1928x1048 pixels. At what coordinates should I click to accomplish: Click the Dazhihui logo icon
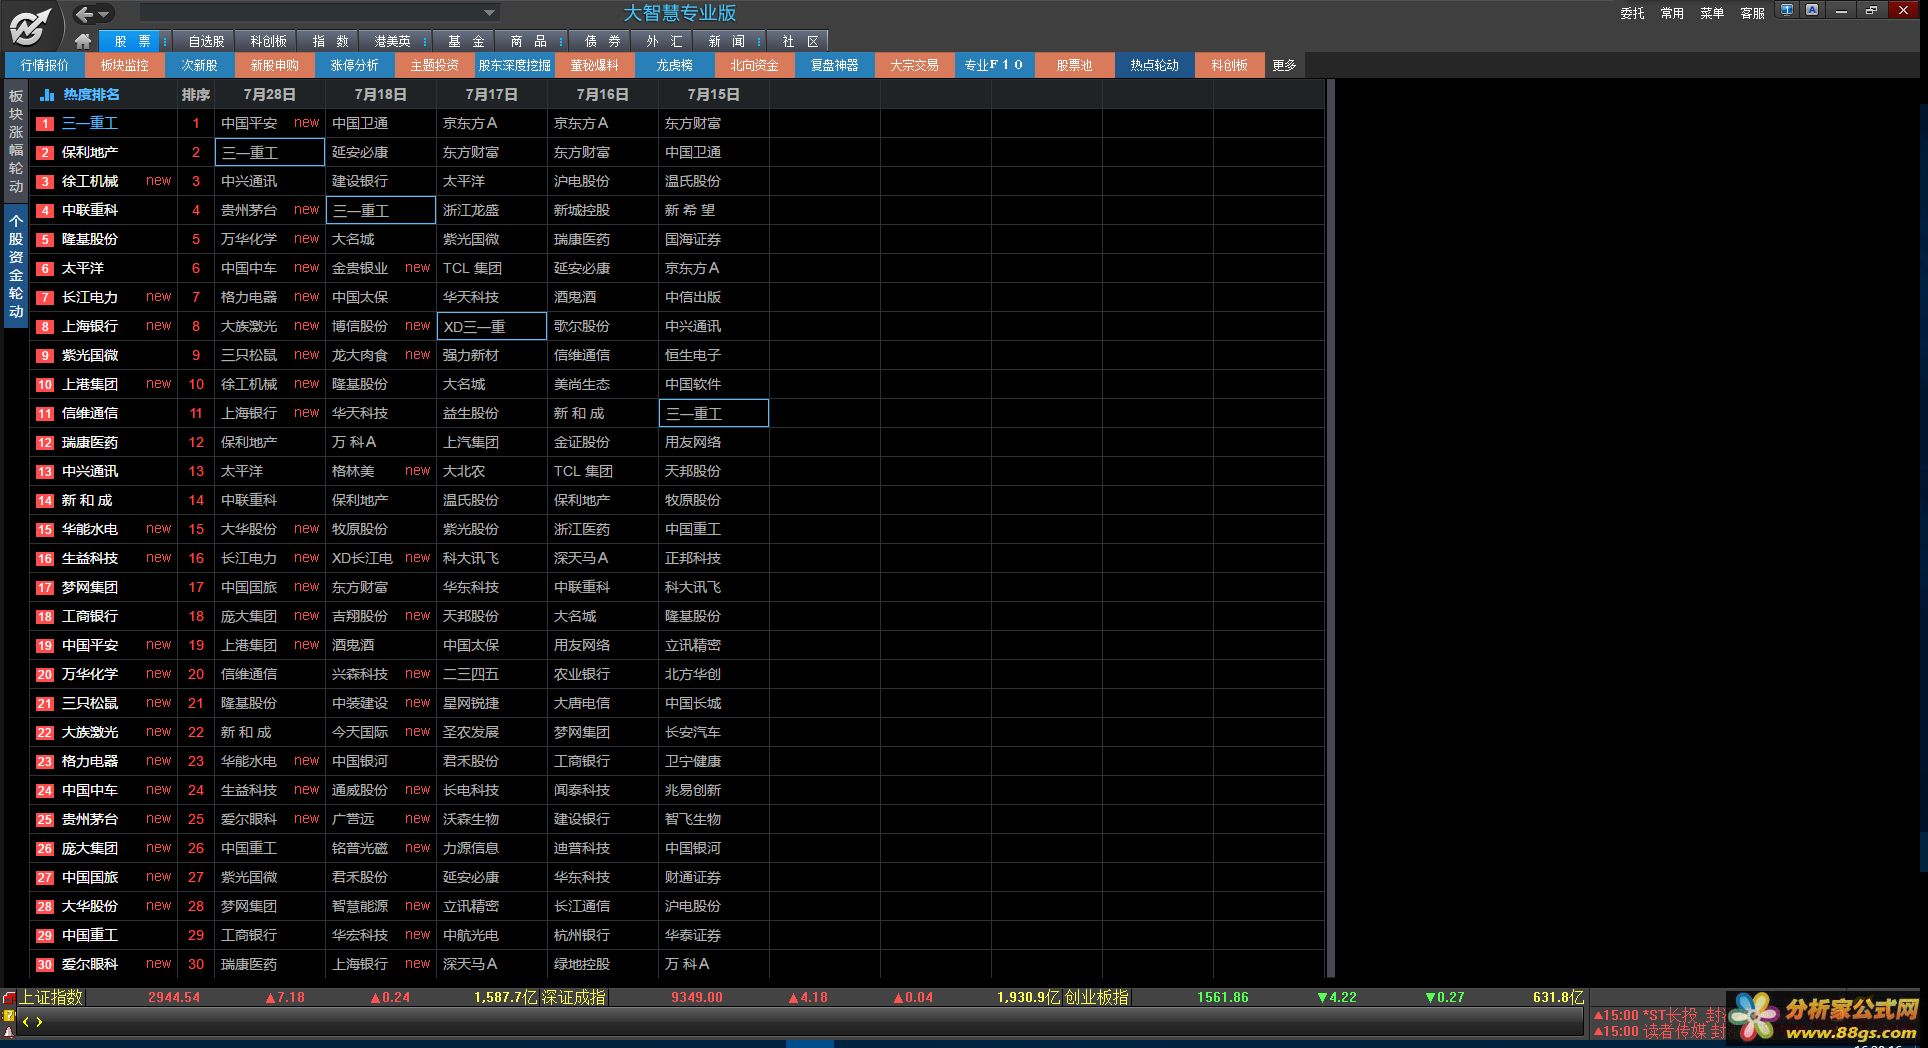tap(30, 26)
